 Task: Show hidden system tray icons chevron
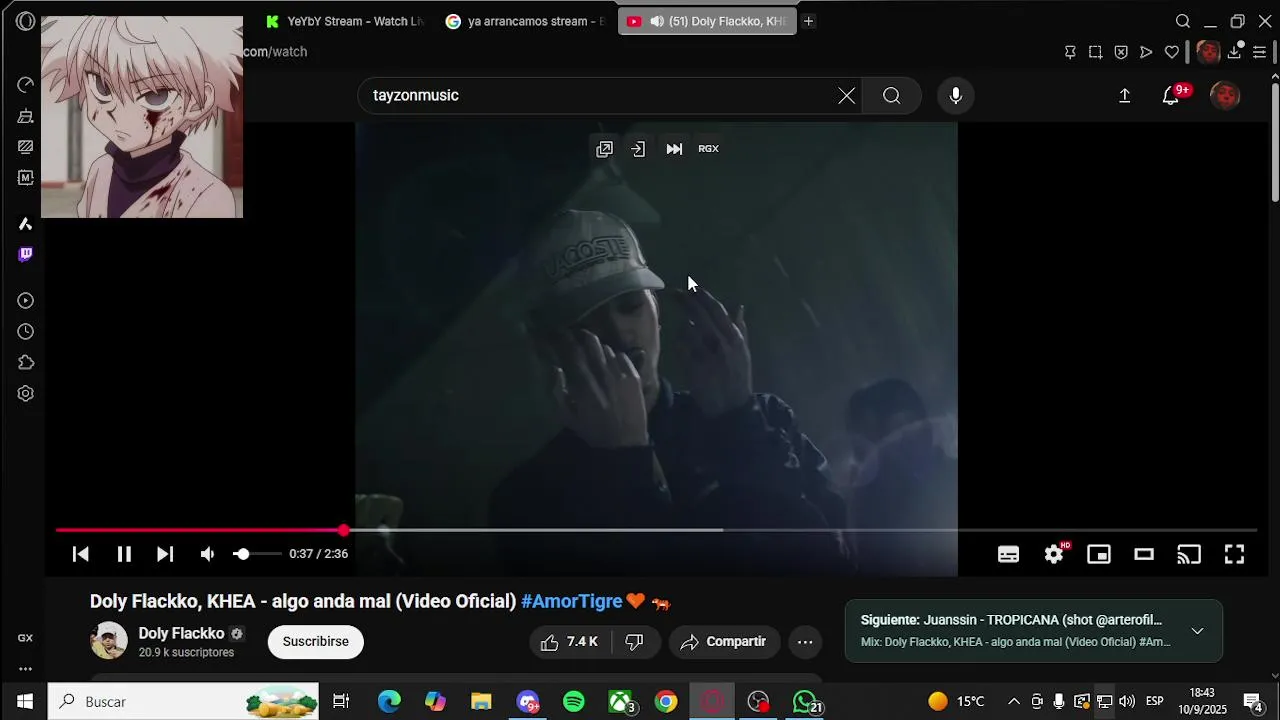click(x=1013, y=702)
